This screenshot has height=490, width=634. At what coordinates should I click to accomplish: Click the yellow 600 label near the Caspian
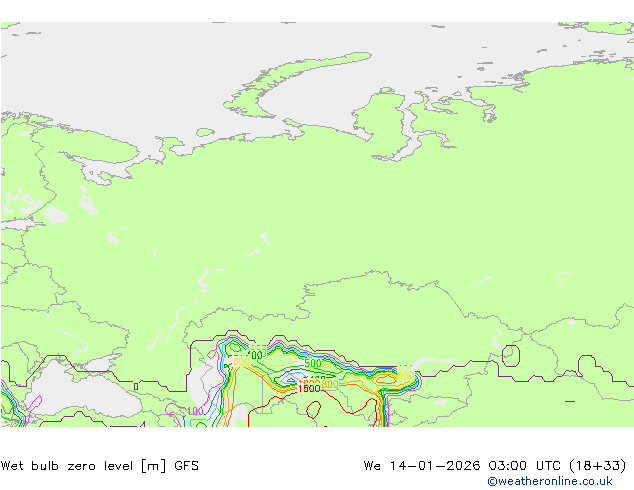point(241,361)
